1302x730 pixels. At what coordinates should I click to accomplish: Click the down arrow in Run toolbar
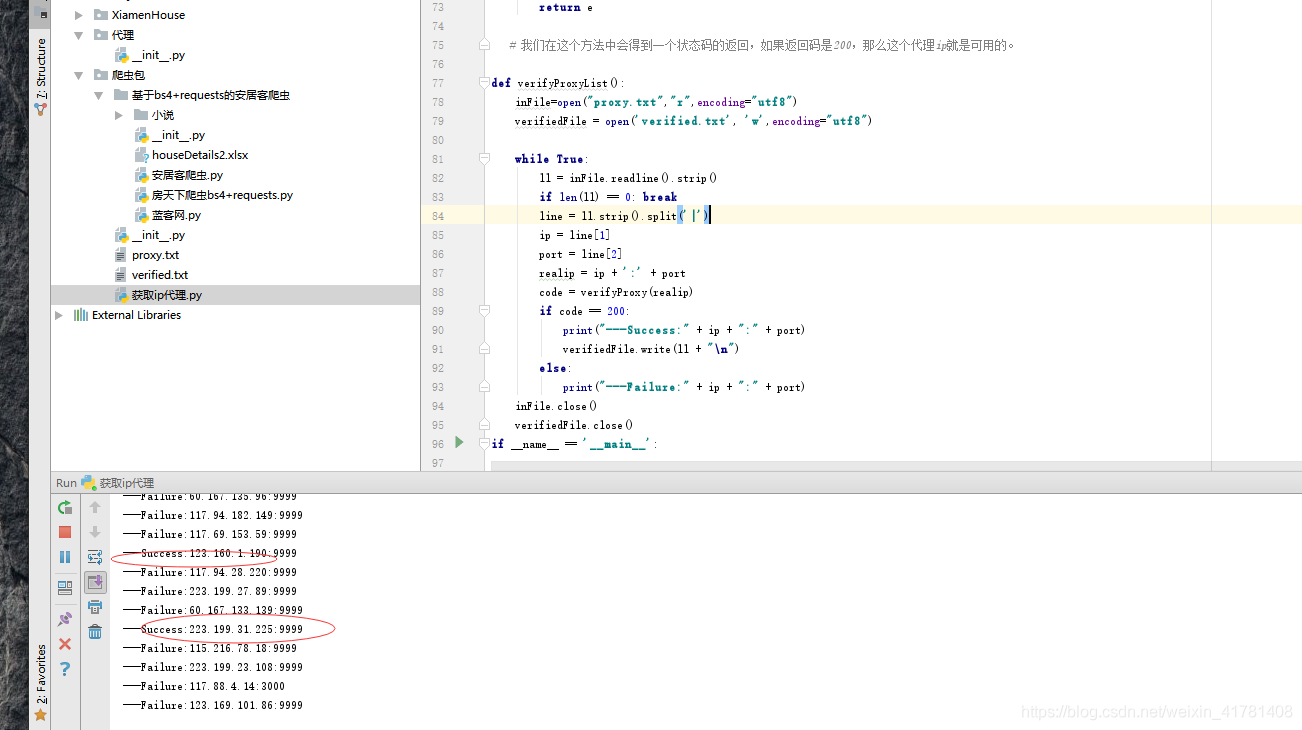point(95,532)
